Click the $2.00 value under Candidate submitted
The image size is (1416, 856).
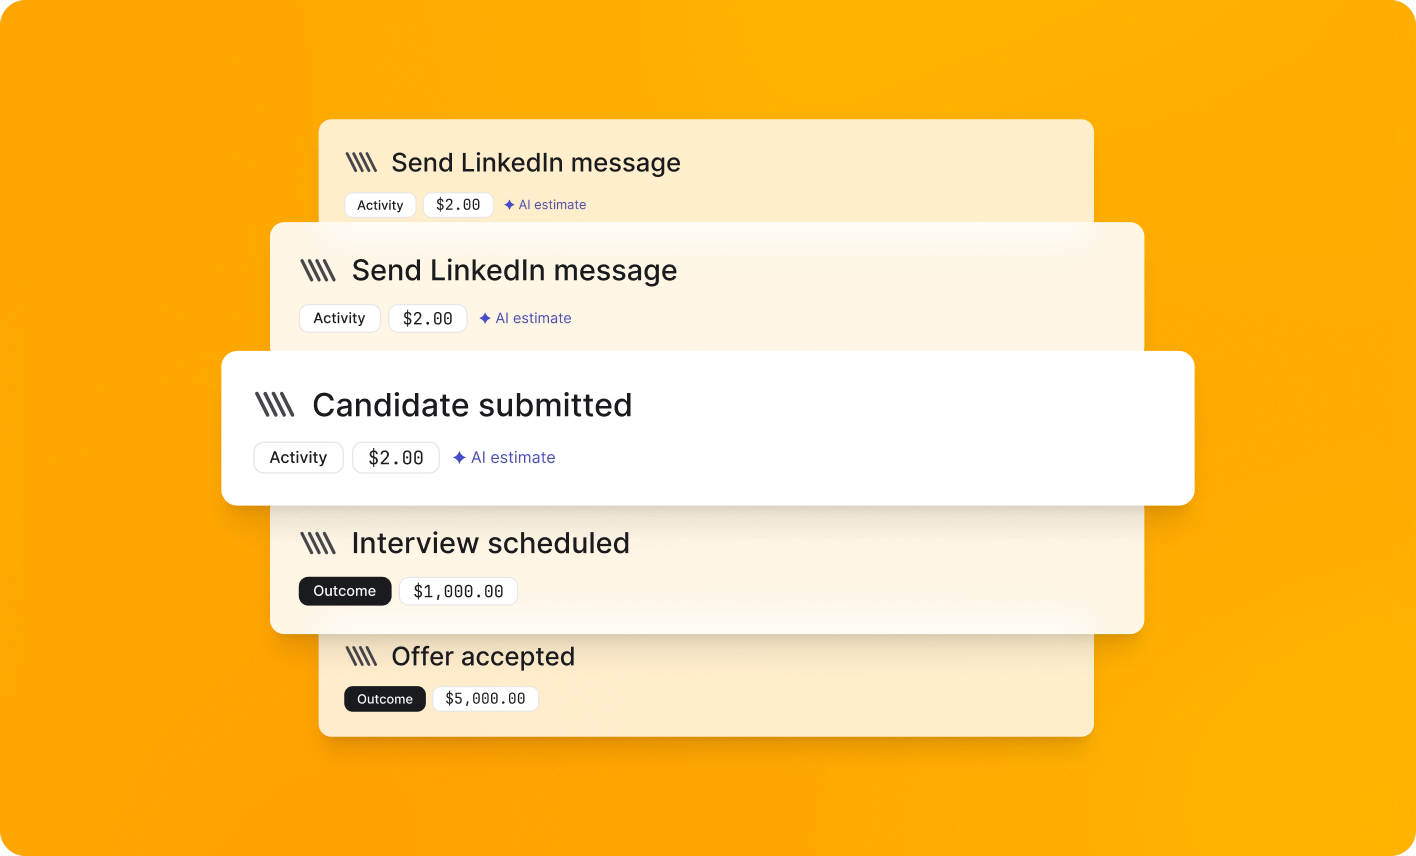396,457
